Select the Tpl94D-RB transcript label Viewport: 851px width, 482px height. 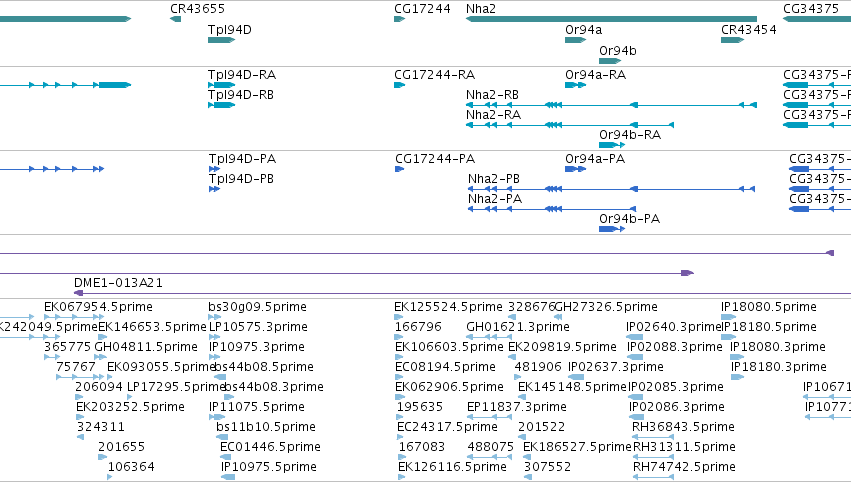pos(241,95)
